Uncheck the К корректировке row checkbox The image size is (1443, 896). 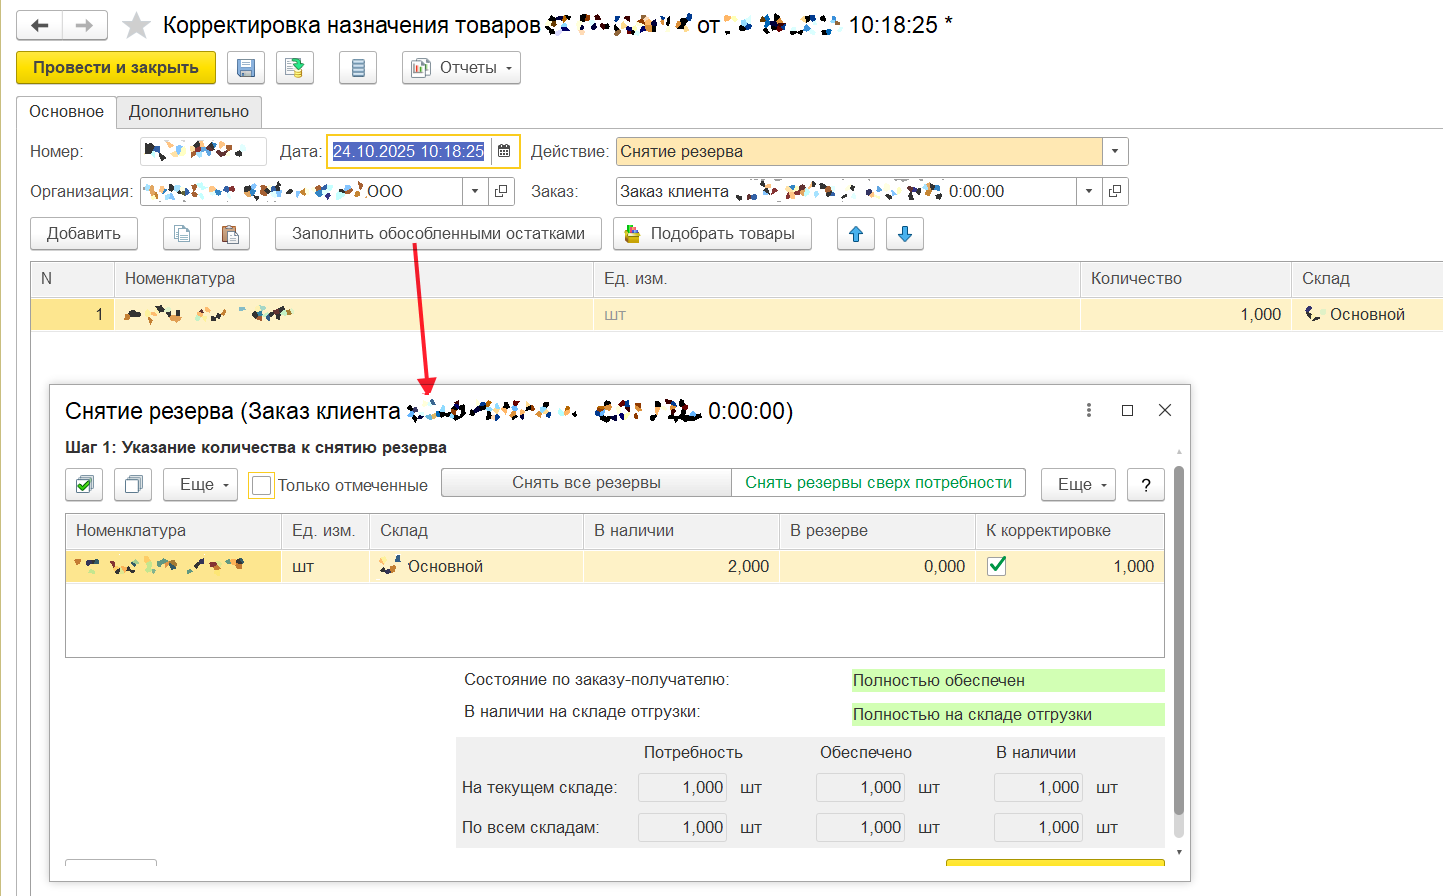(996, 566)
